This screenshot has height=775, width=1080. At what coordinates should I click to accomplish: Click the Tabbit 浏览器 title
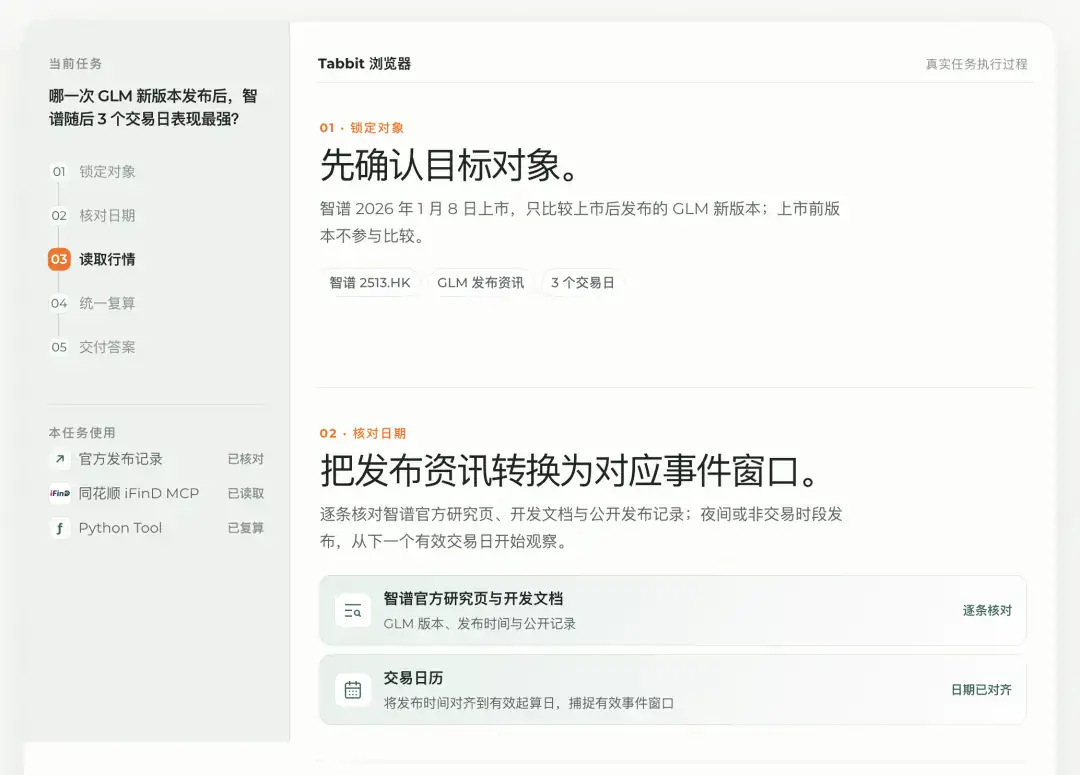pyautogui.click(x=364, y=63)
